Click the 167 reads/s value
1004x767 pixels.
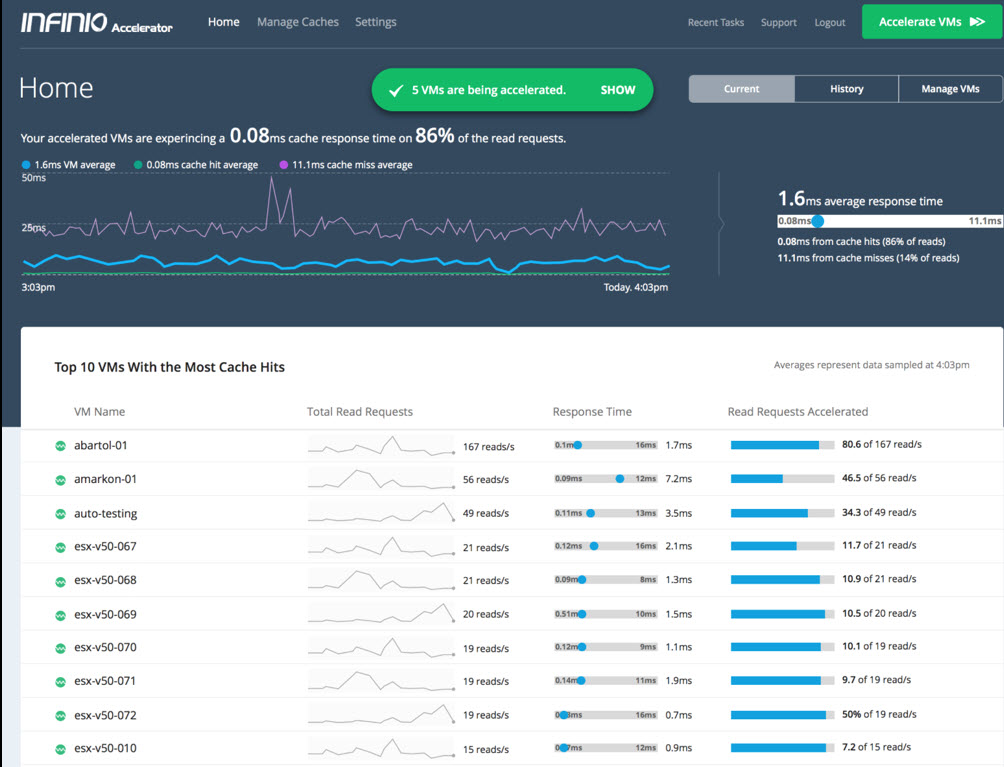tap(489, 446)
